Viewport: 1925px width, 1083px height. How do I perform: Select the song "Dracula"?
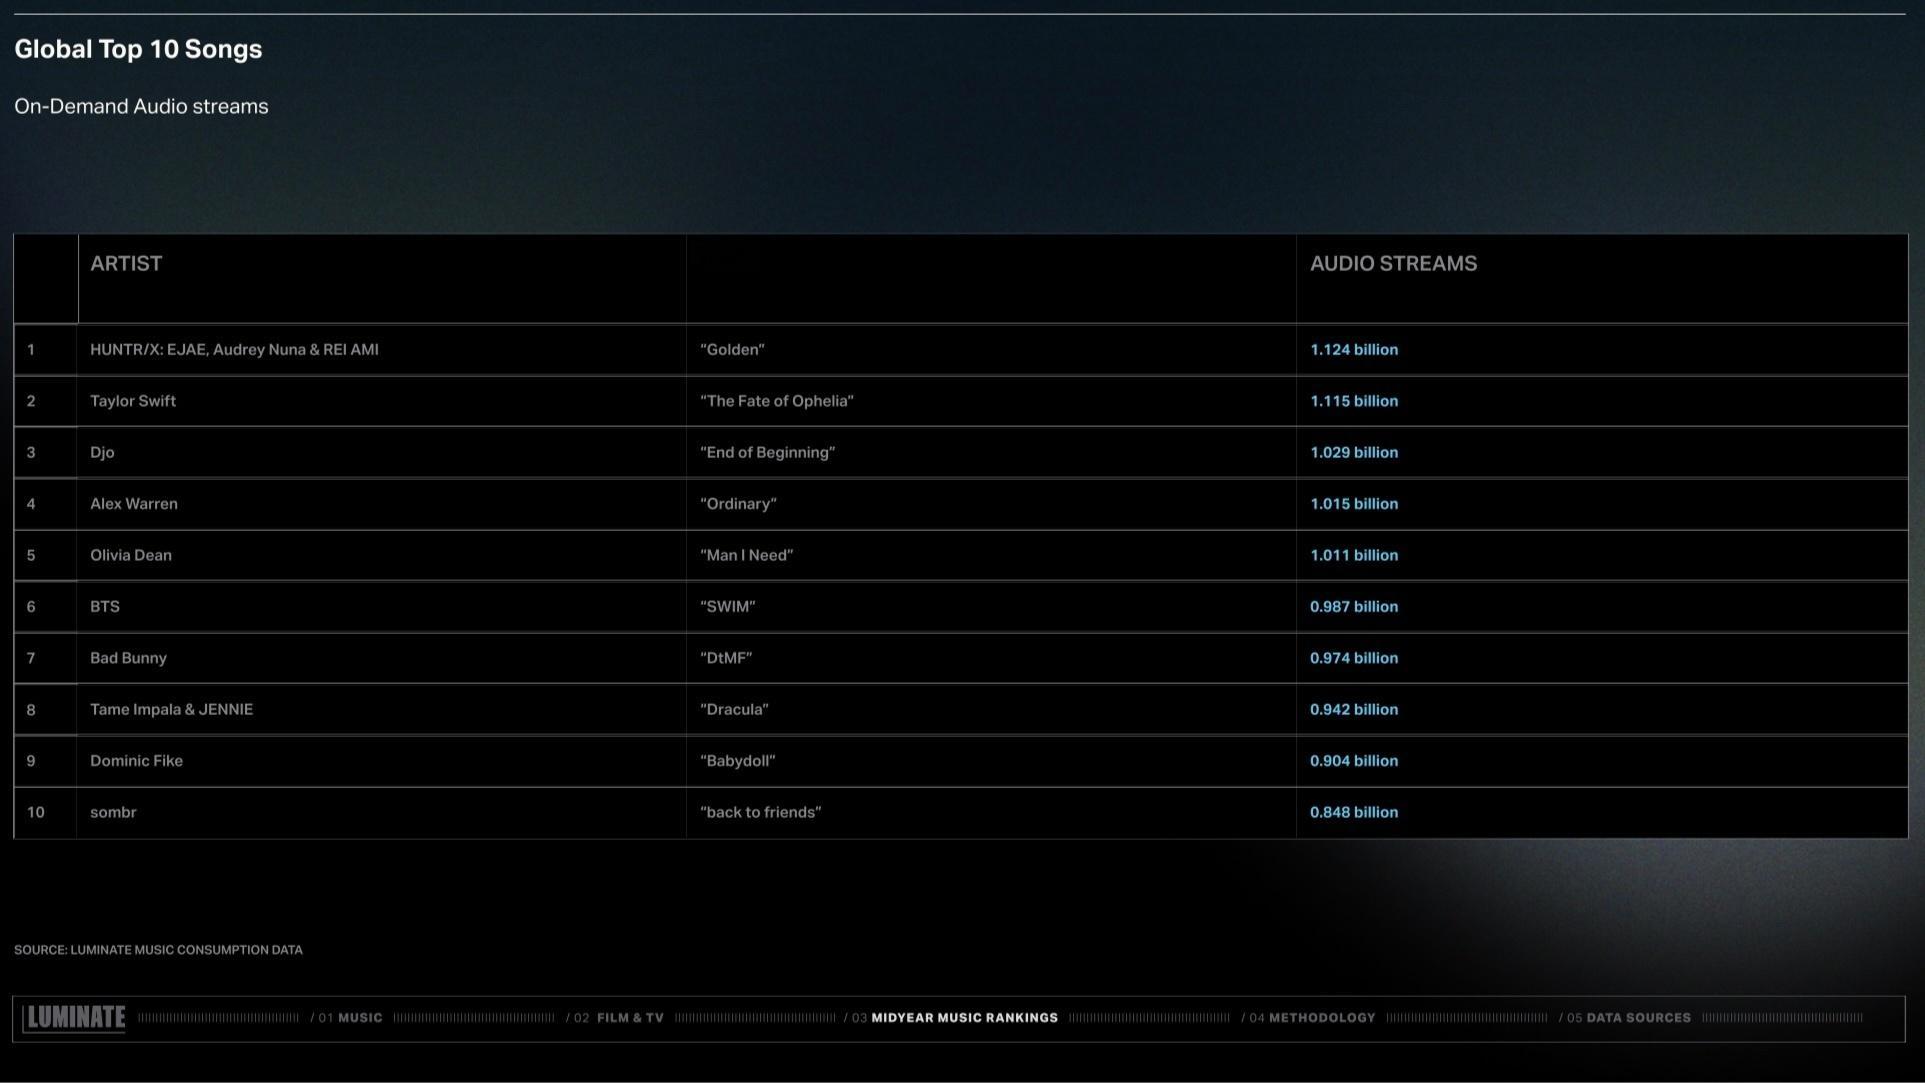(734, 710)
